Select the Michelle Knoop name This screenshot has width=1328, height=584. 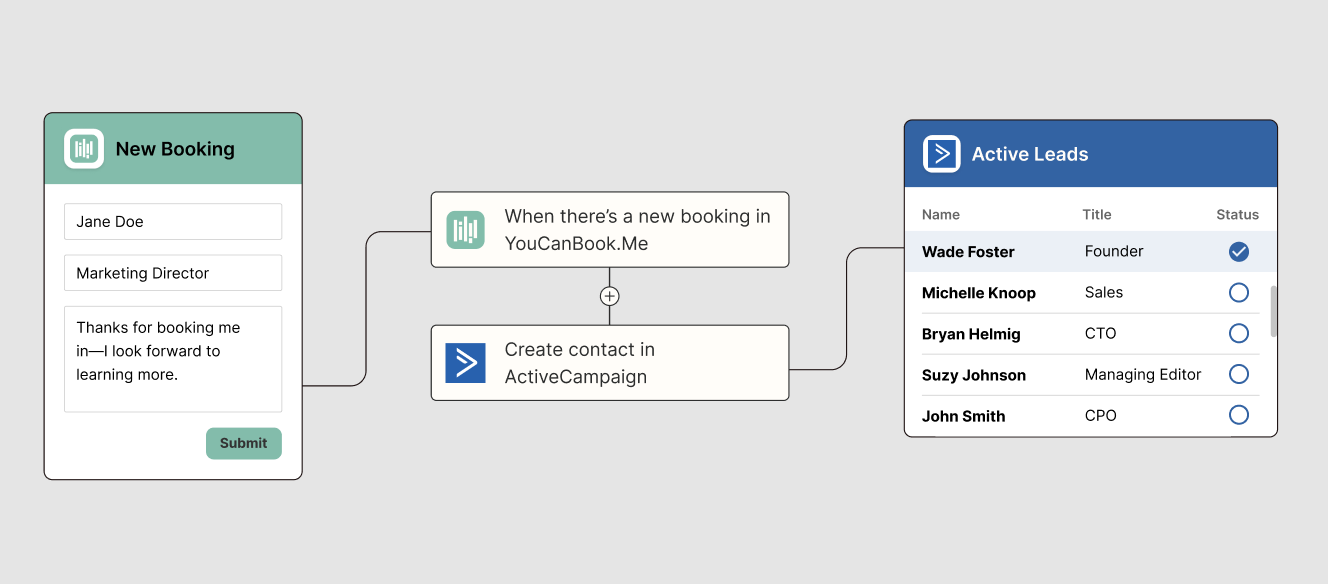tap(979, 293)
